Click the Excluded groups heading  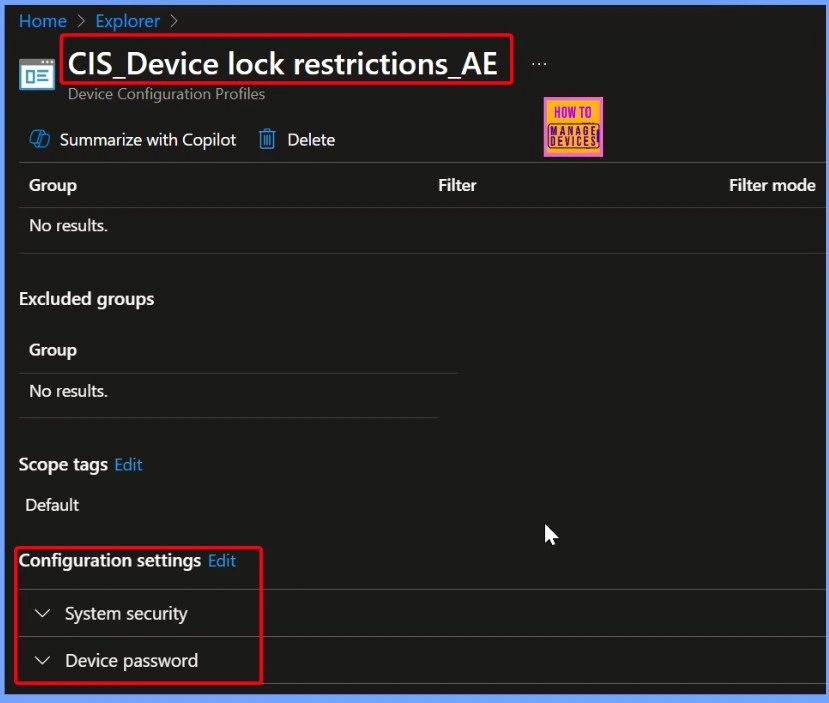click(x=87, y=299)
